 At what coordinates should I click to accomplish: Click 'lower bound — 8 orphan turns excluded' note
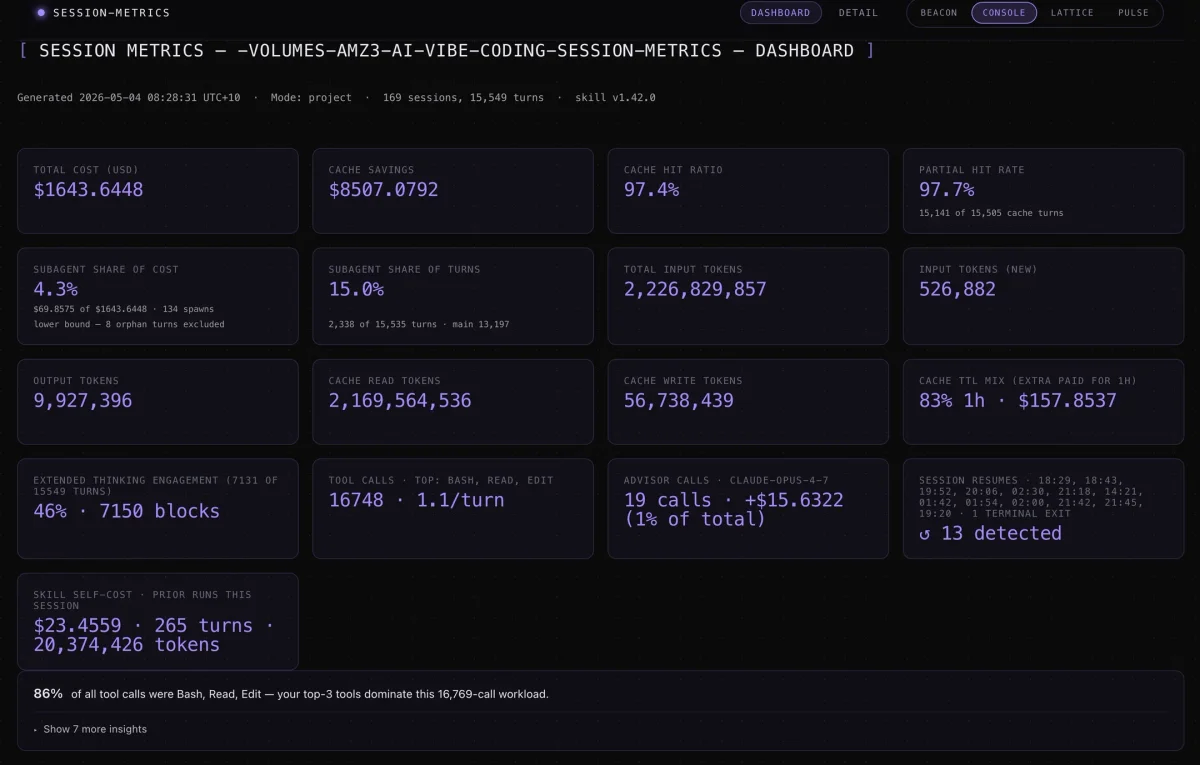click(129, 324)
